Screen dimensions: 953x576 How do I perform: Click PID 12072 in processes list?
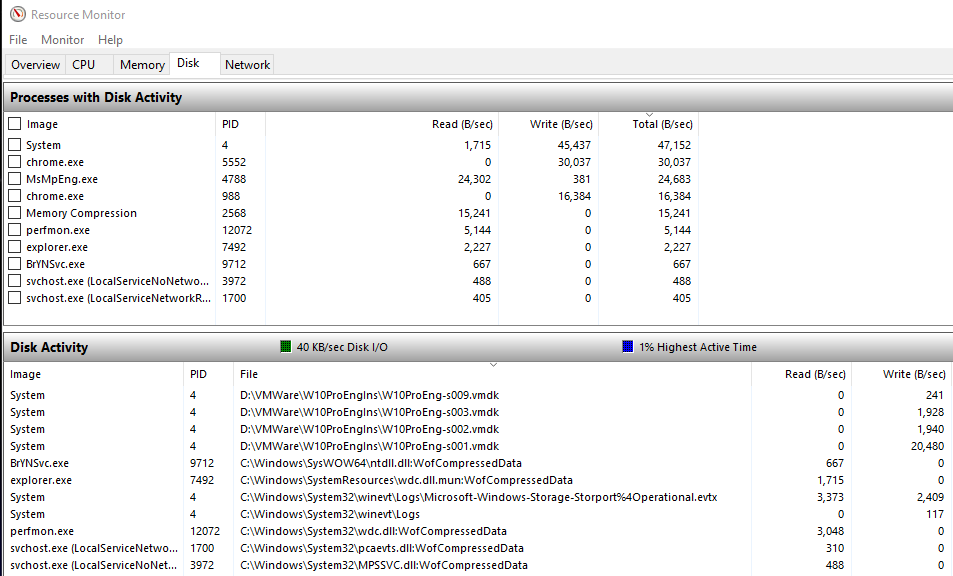point(237,230)
